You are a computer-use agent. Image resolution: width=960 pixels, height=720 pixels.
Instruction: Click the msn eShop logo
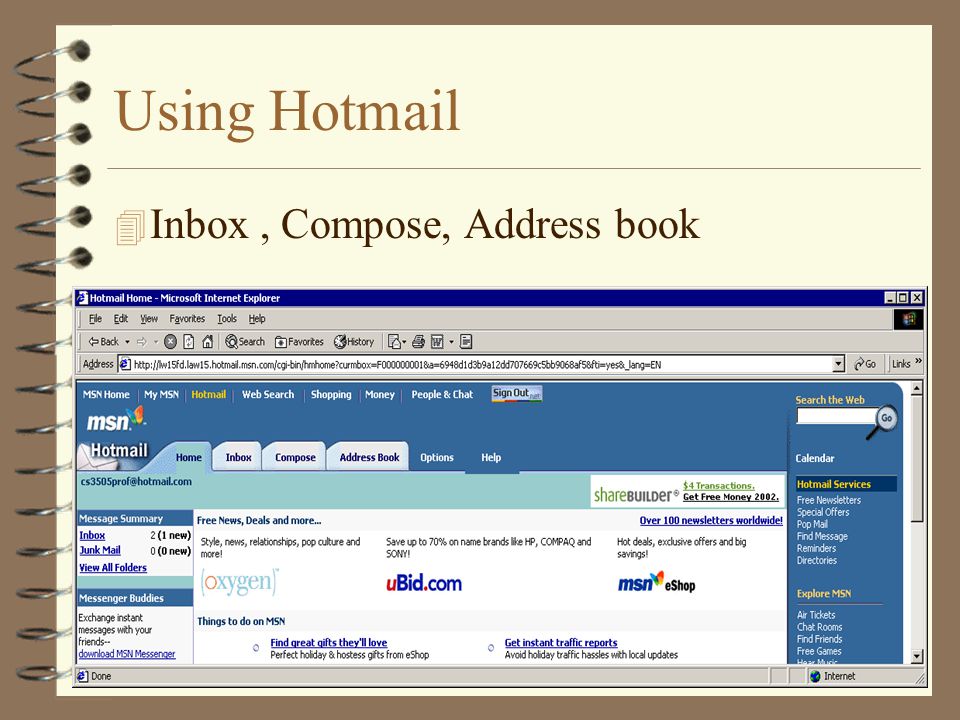point(656,583)
